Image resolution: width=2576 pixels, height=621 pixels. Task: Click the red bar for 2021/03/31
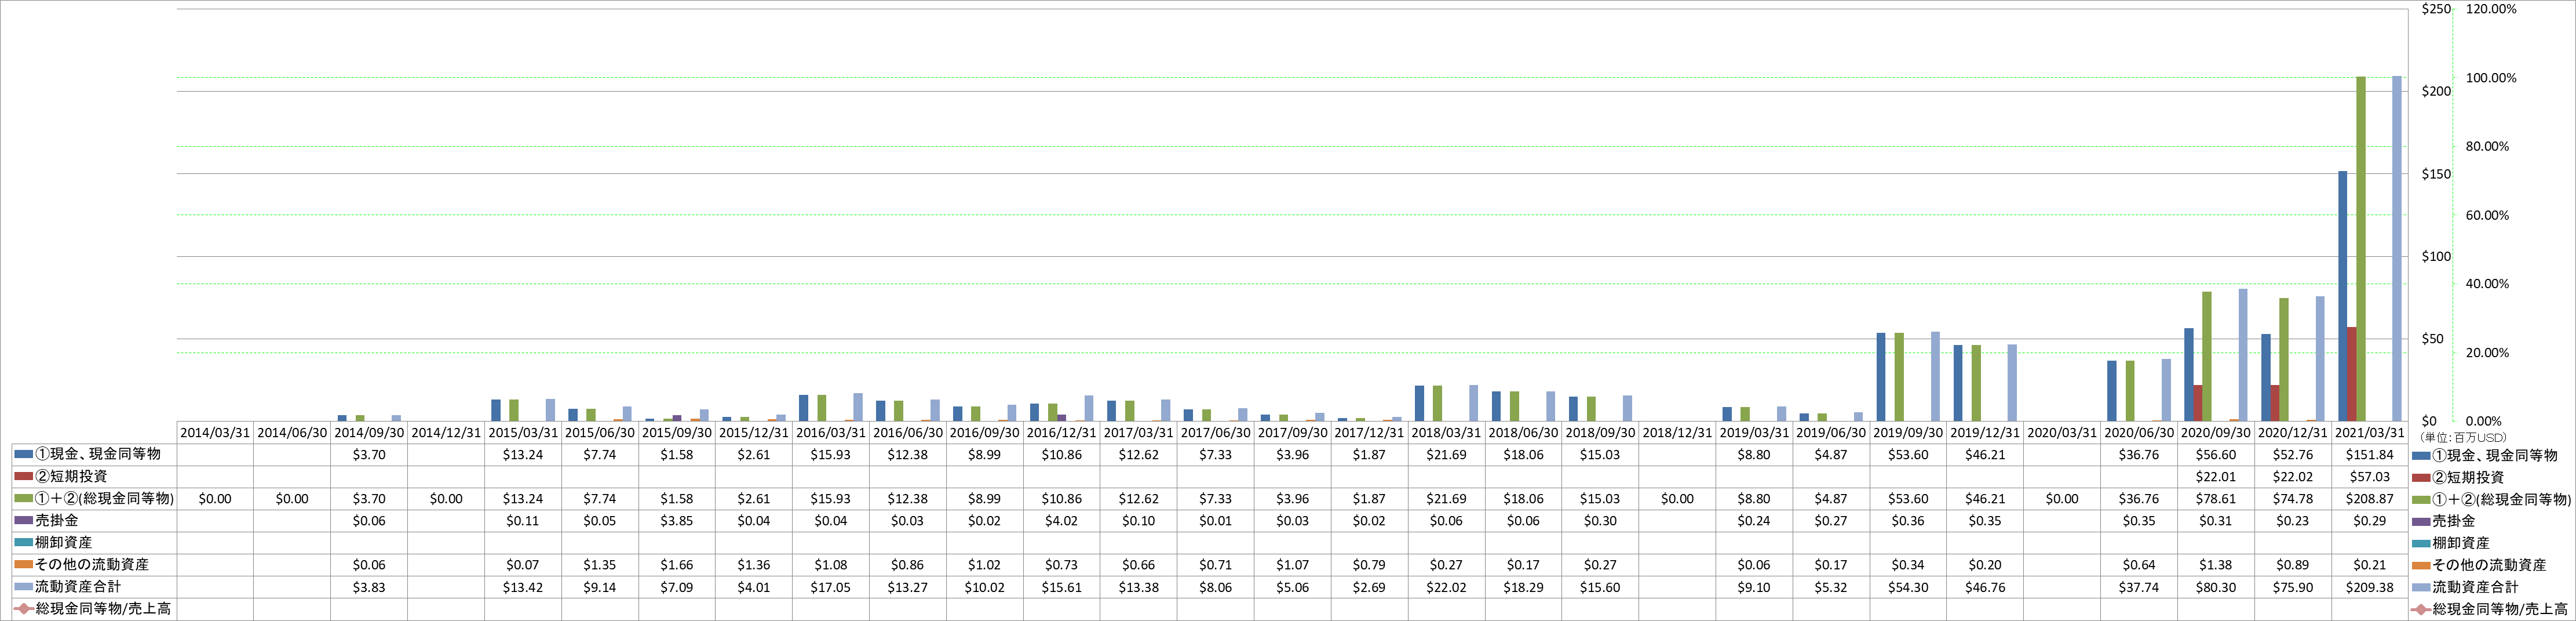2352,374
